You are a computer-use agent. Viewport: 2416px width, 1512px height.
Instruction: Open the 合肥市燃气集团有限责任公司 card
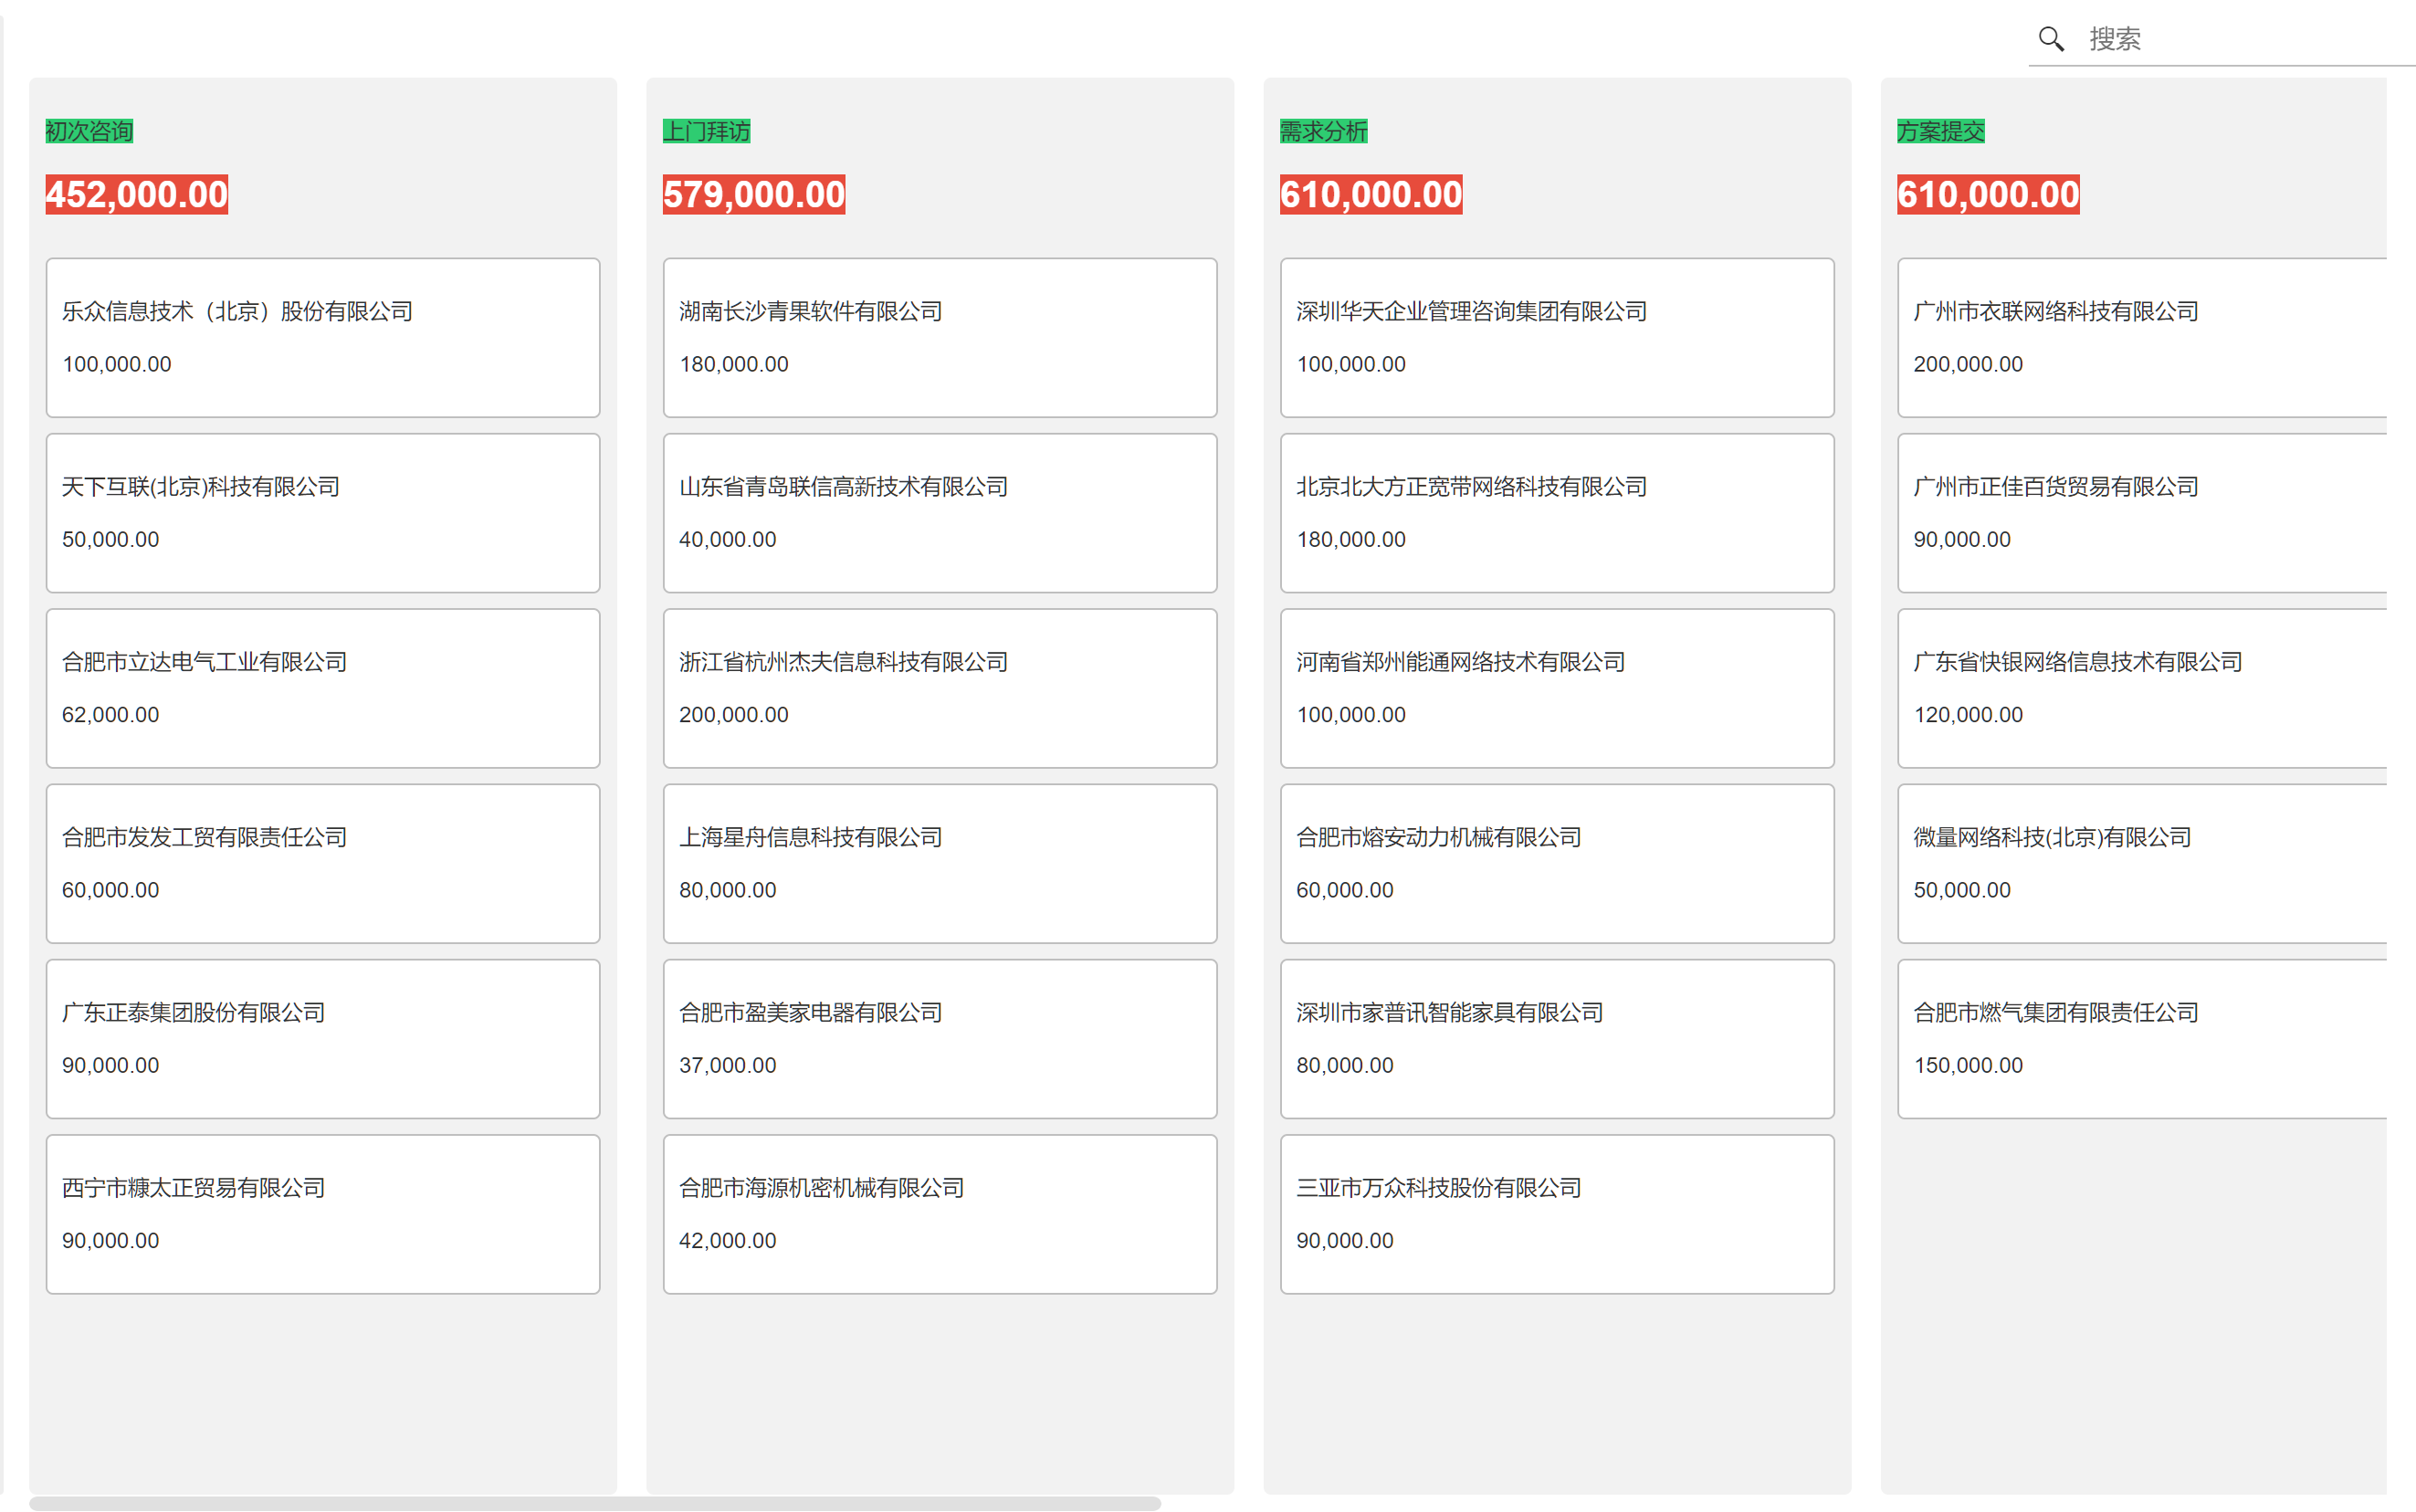[2142, 1039]
